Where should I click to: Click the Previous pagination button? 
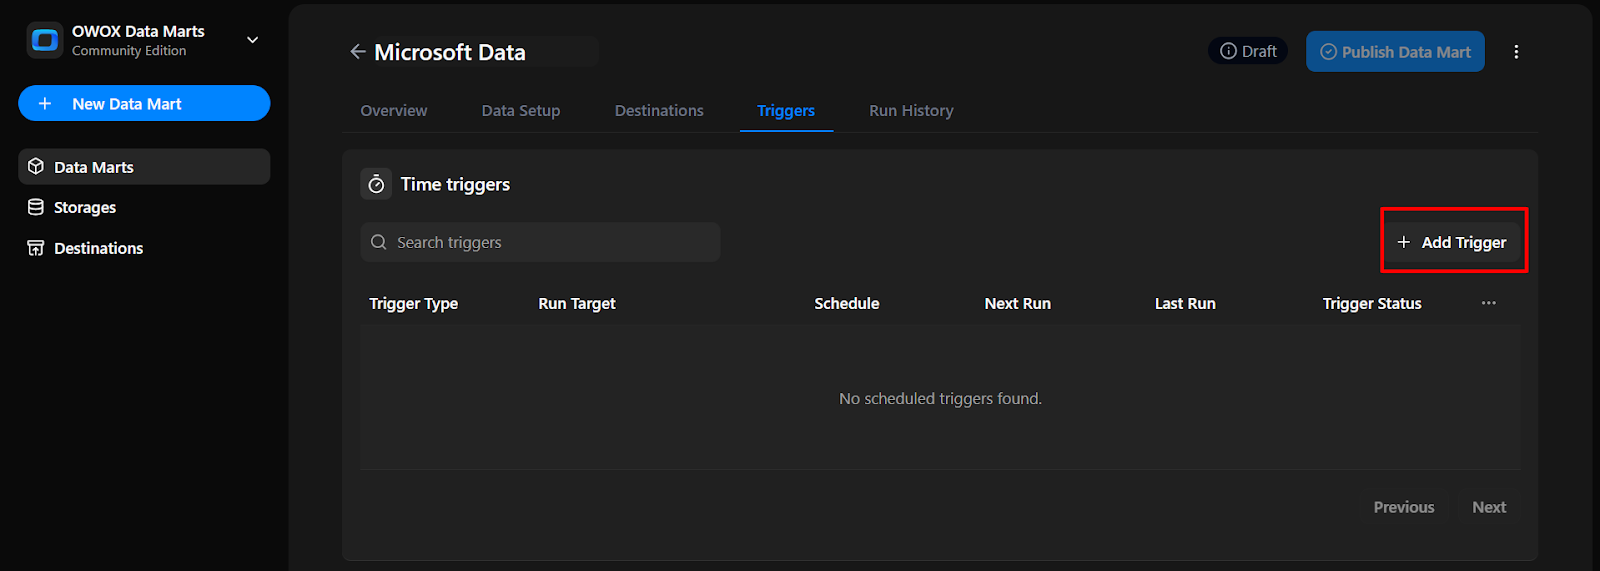(1404, 507)
